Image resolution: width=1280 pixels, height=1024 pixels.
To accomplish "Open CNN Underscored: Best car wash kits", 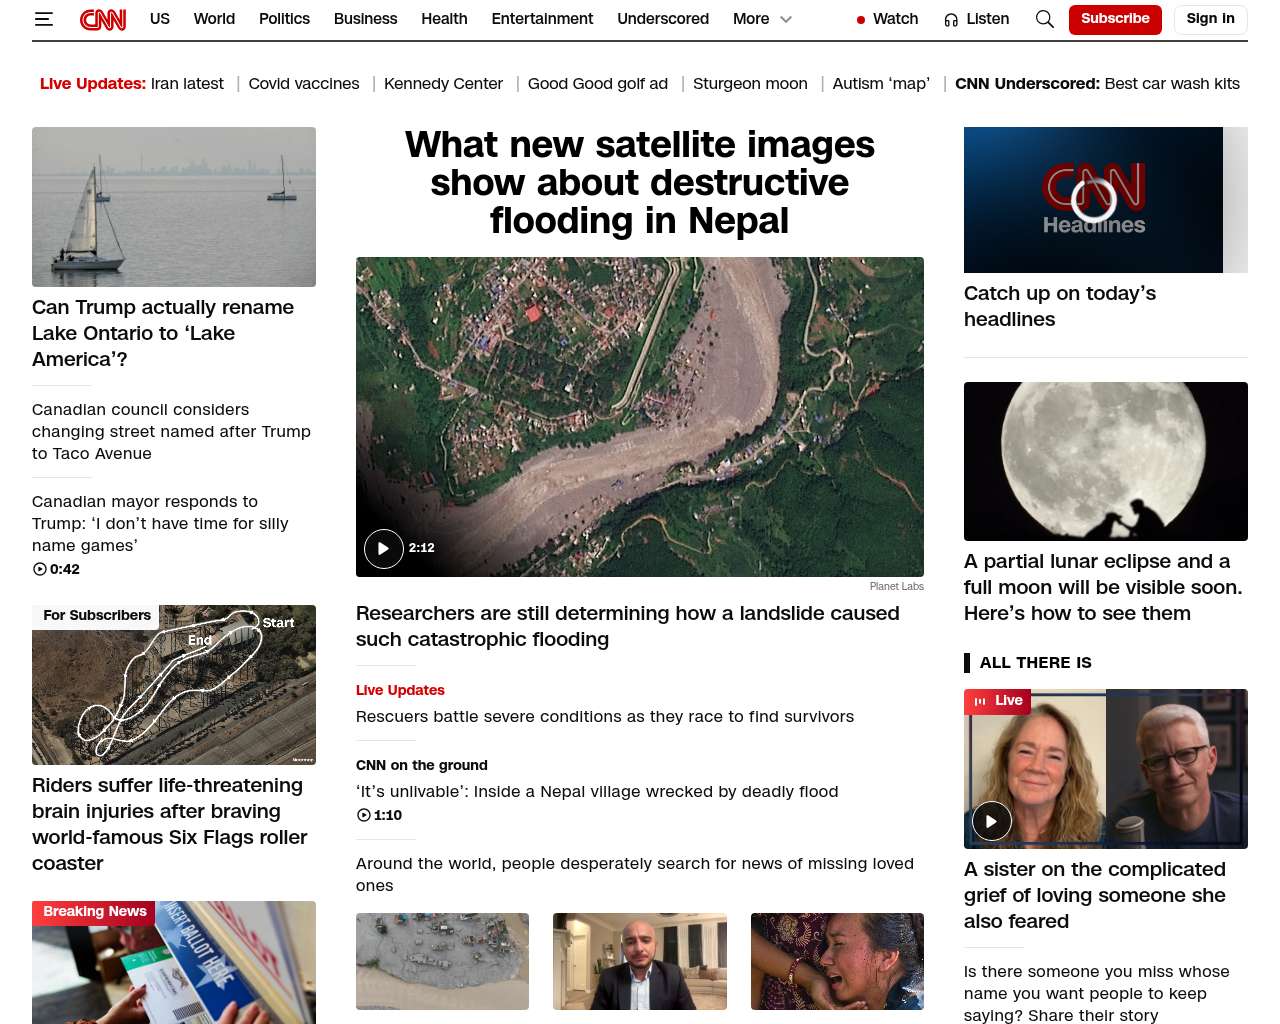I will tap(1097, 84).
